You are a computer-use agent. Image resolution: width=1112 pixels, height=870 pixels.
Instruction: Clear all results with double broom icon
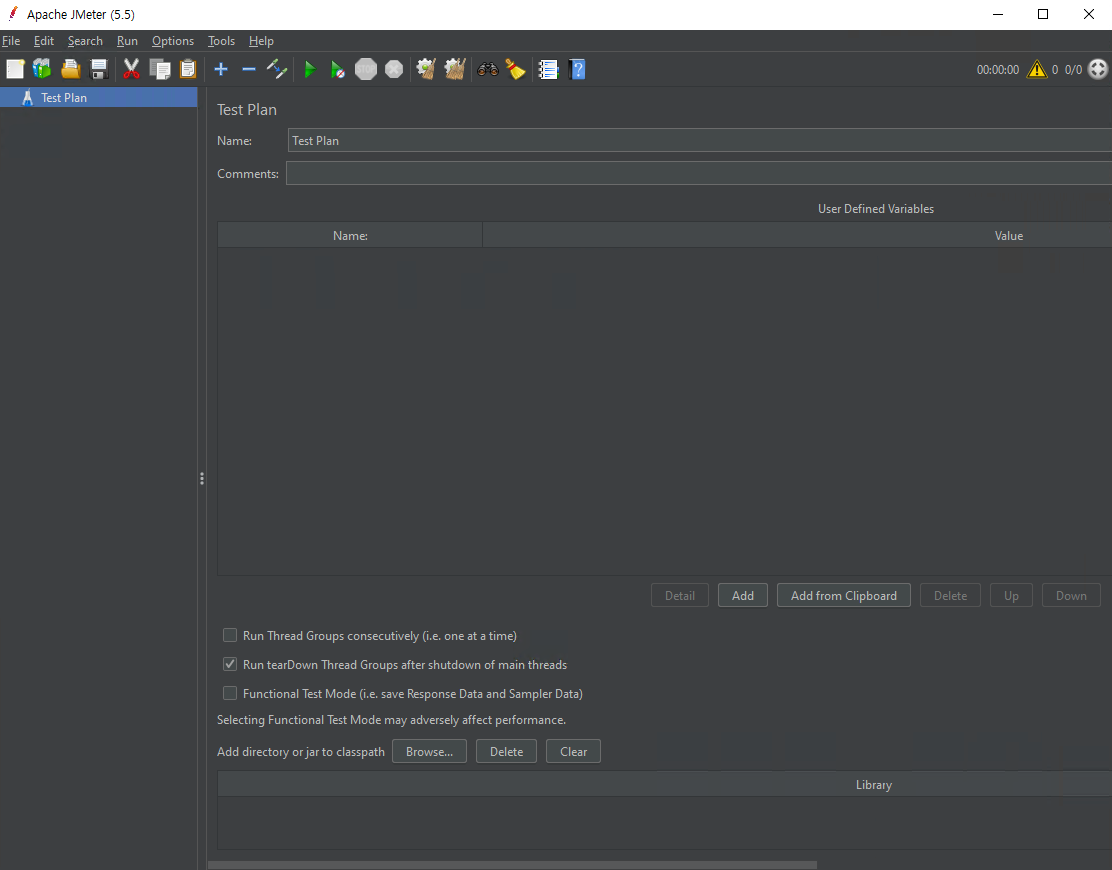click(x=455, y=69)
